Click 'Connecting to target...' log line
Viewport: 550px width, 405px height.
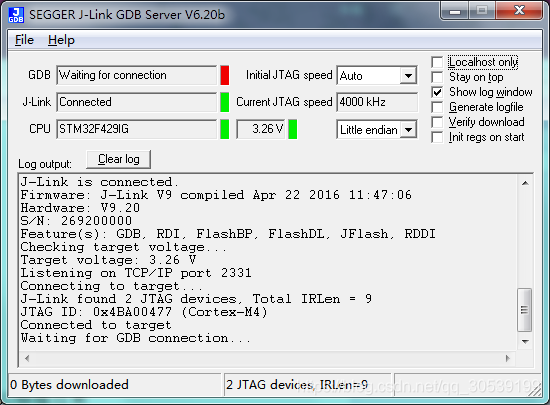pos(112,286)
